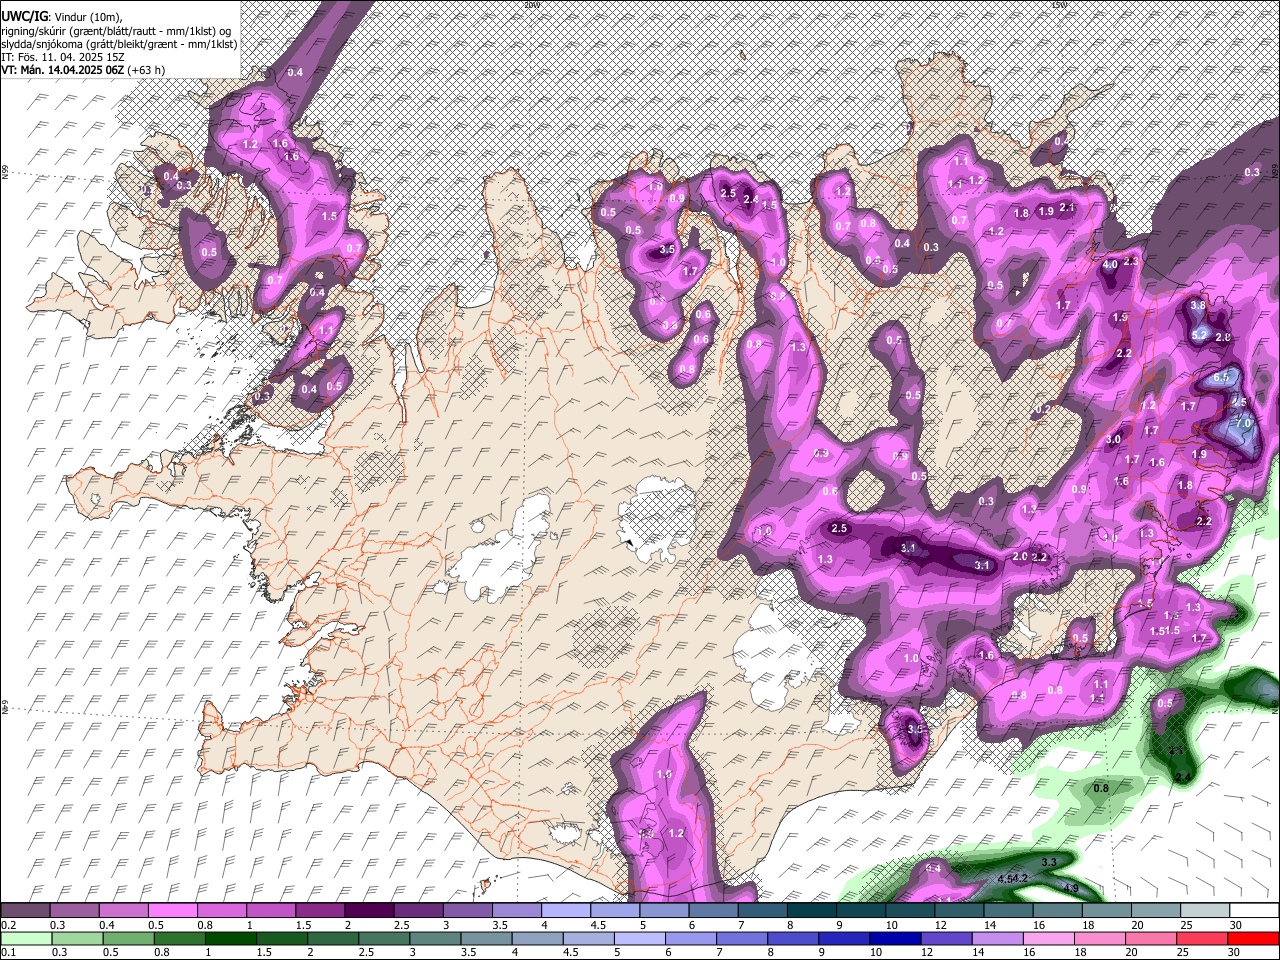Pick the dark teal swatch labeled 8 in the upper legend row

(811, 911)
